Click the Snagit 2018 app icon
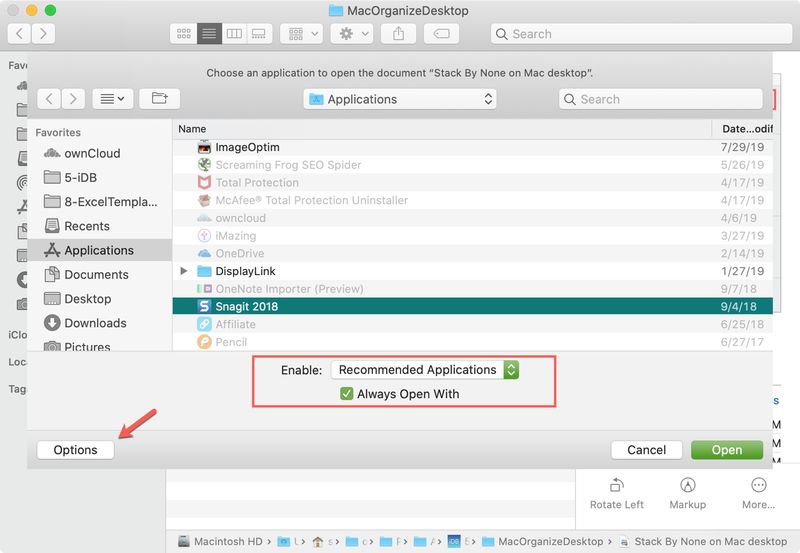Viewport: 800px width, 553px height. pos(204,306)
